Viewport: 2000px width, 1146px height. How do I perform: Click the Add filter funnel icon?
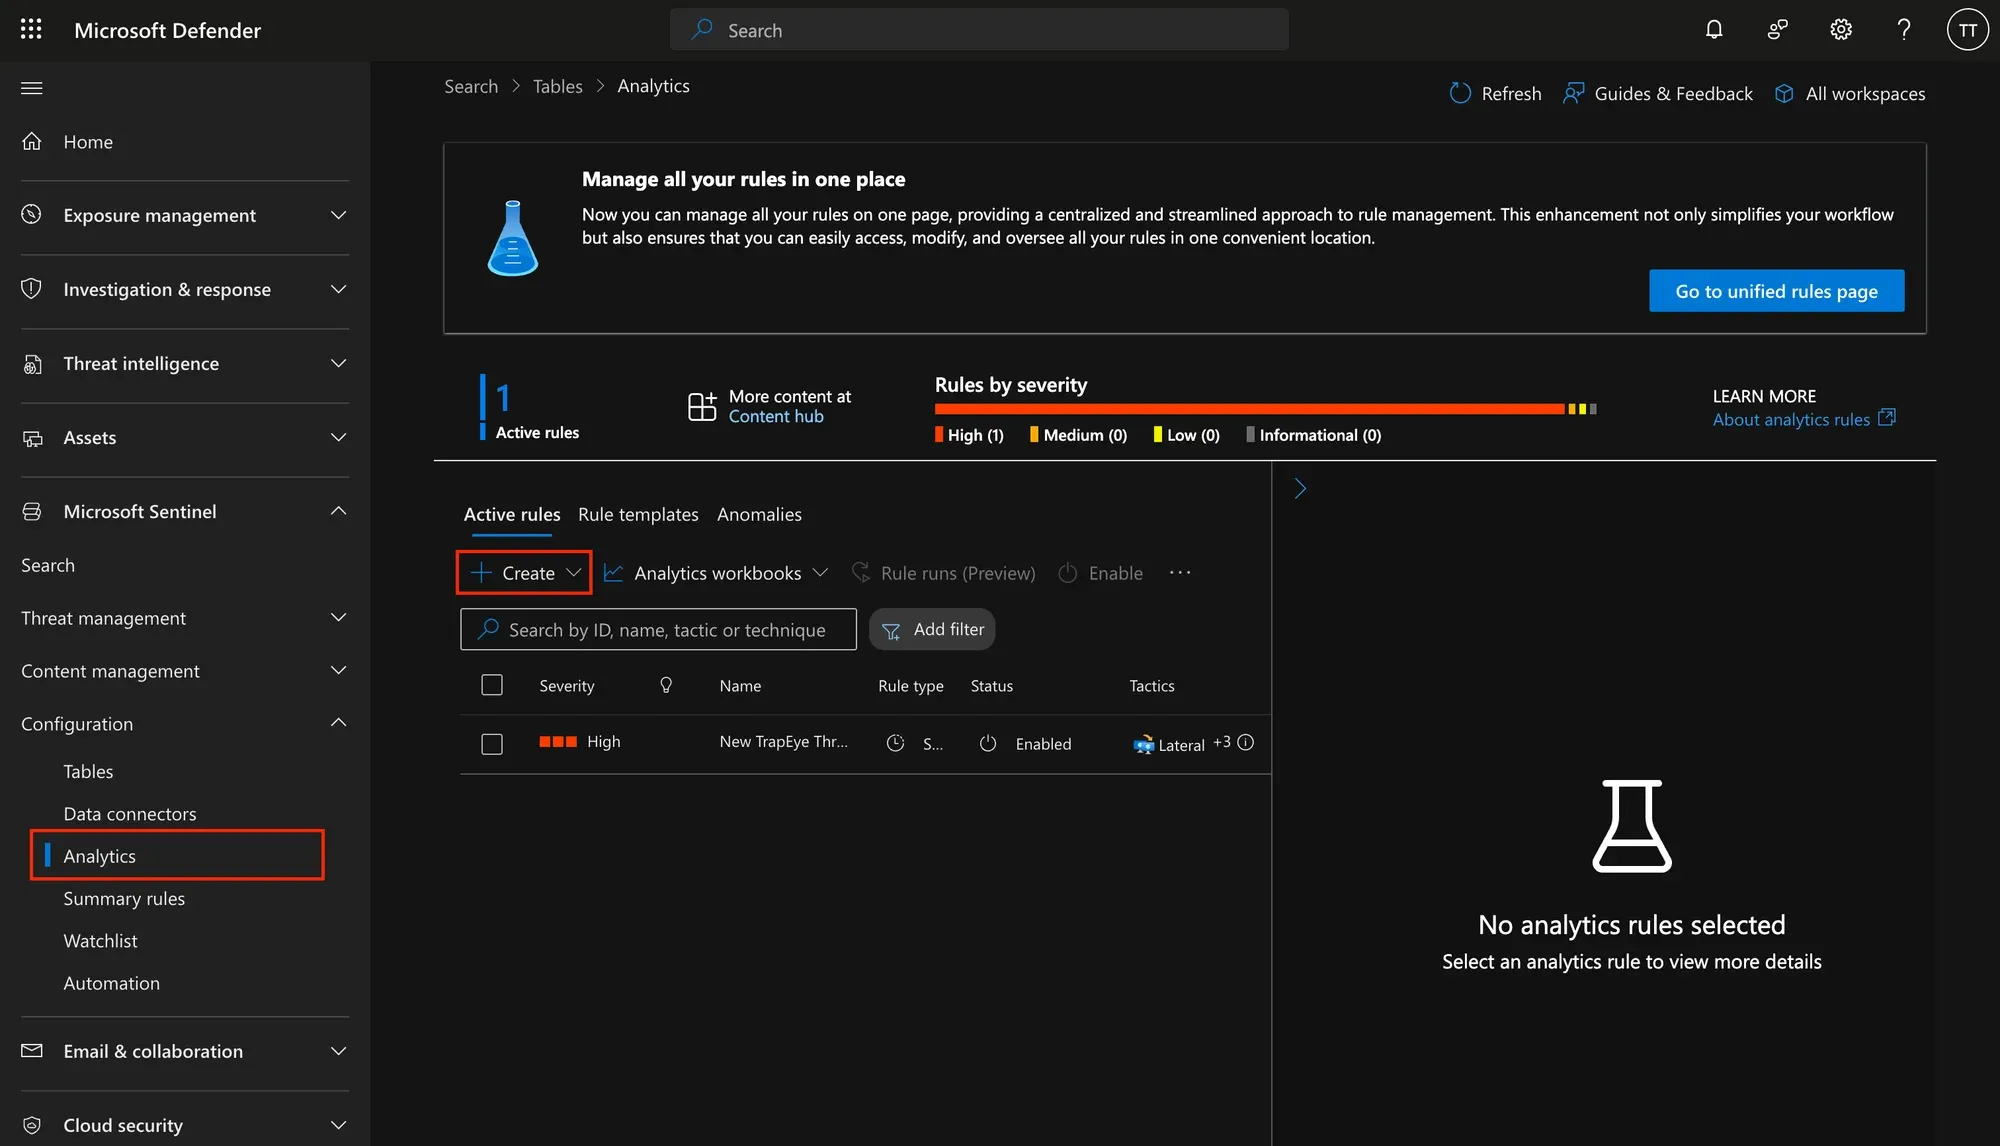click(x=891, y=630)
